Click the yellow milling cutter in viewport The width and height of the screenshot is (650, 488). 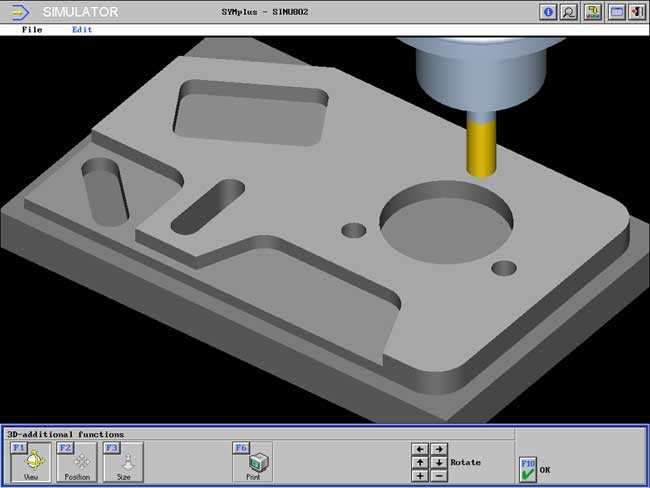481,146
